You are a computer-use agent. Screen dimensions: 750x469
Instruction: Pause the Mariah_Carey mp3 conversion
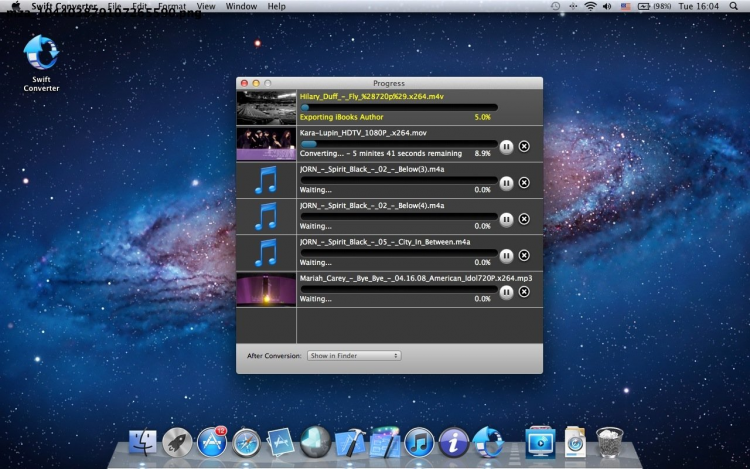click(x=506, y=291)
